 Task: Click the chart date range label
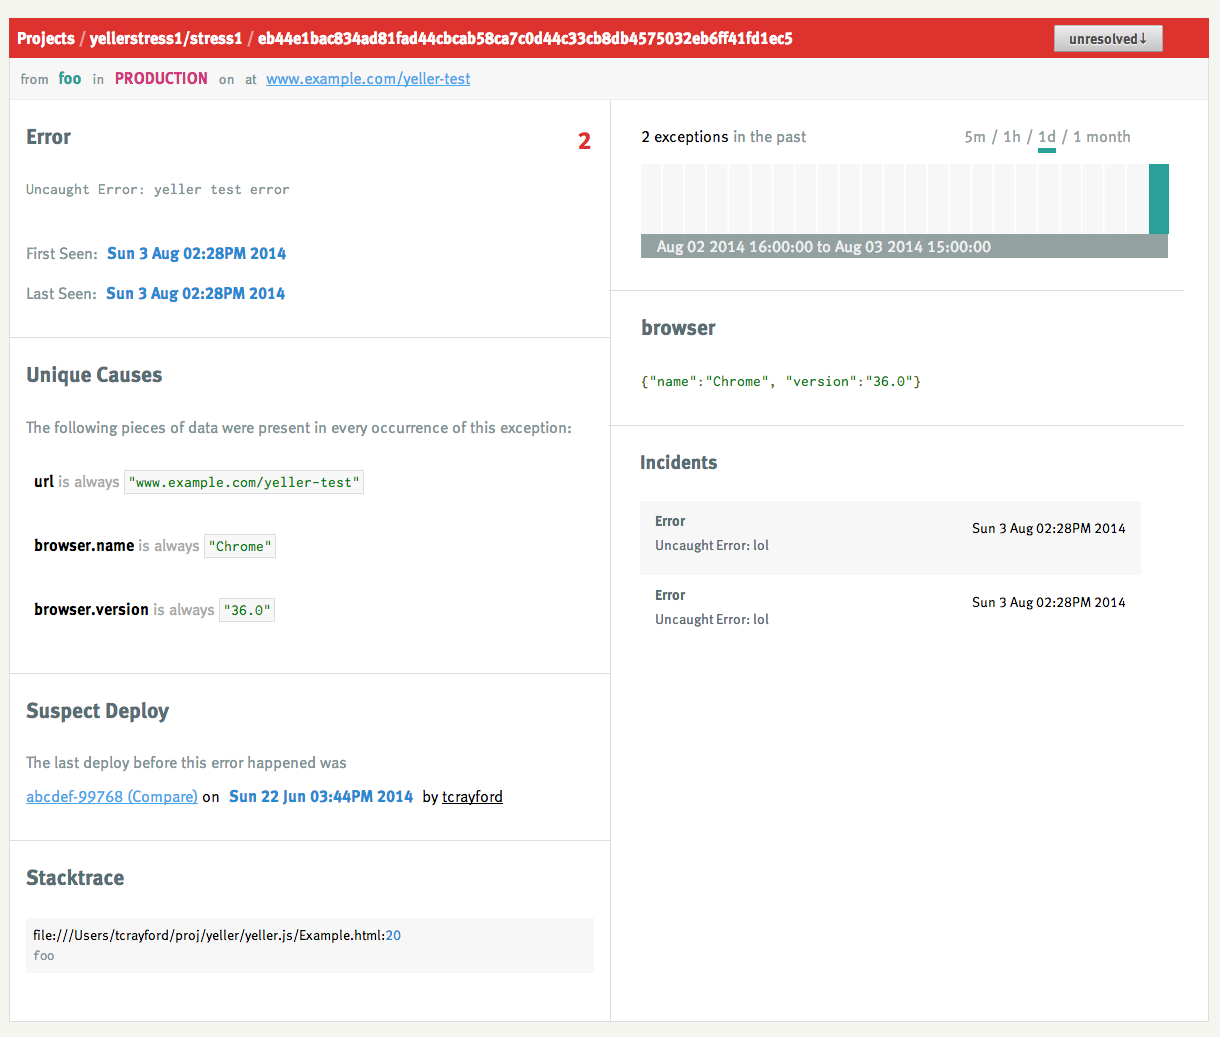point(823,247)
